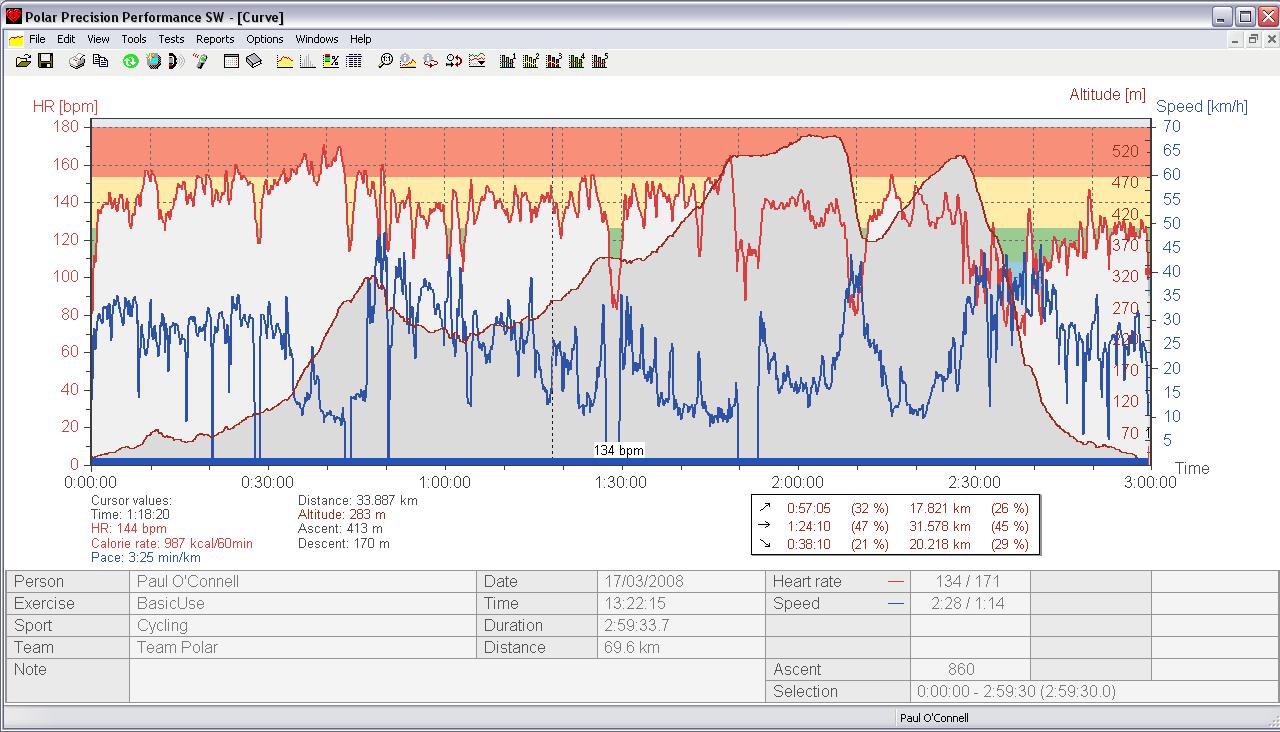Open the Tools menu
1280x732 pixels.
[x=134, y=39]
